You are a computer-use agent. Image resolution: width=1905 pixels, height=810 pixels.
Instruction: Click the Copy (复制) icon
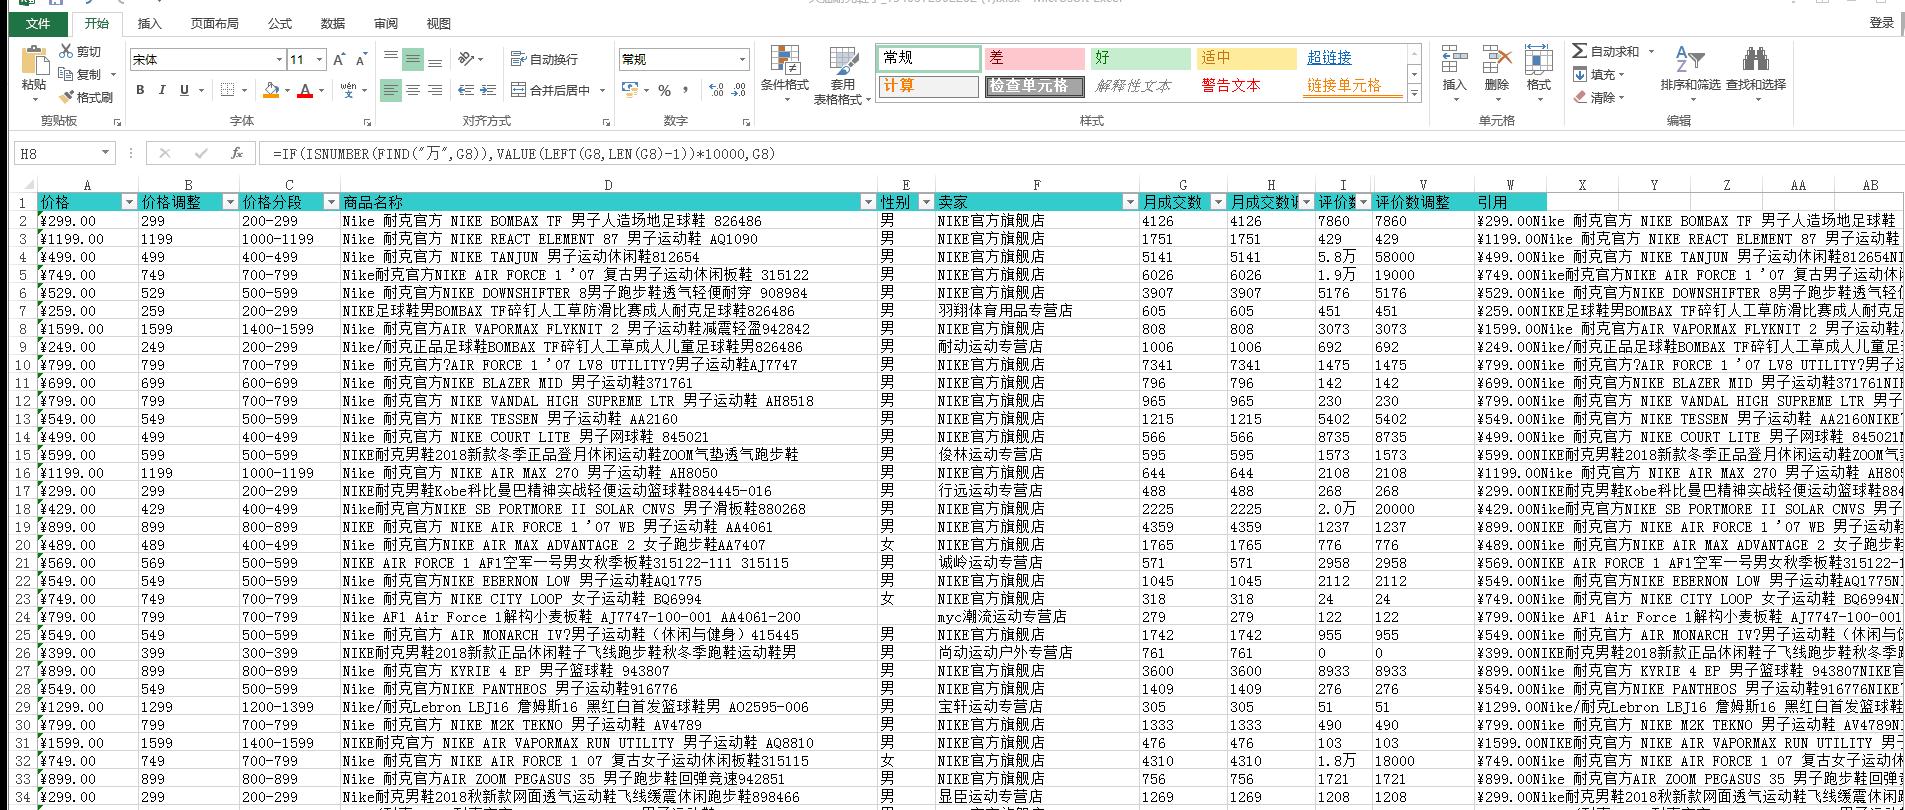coord(67,74)
